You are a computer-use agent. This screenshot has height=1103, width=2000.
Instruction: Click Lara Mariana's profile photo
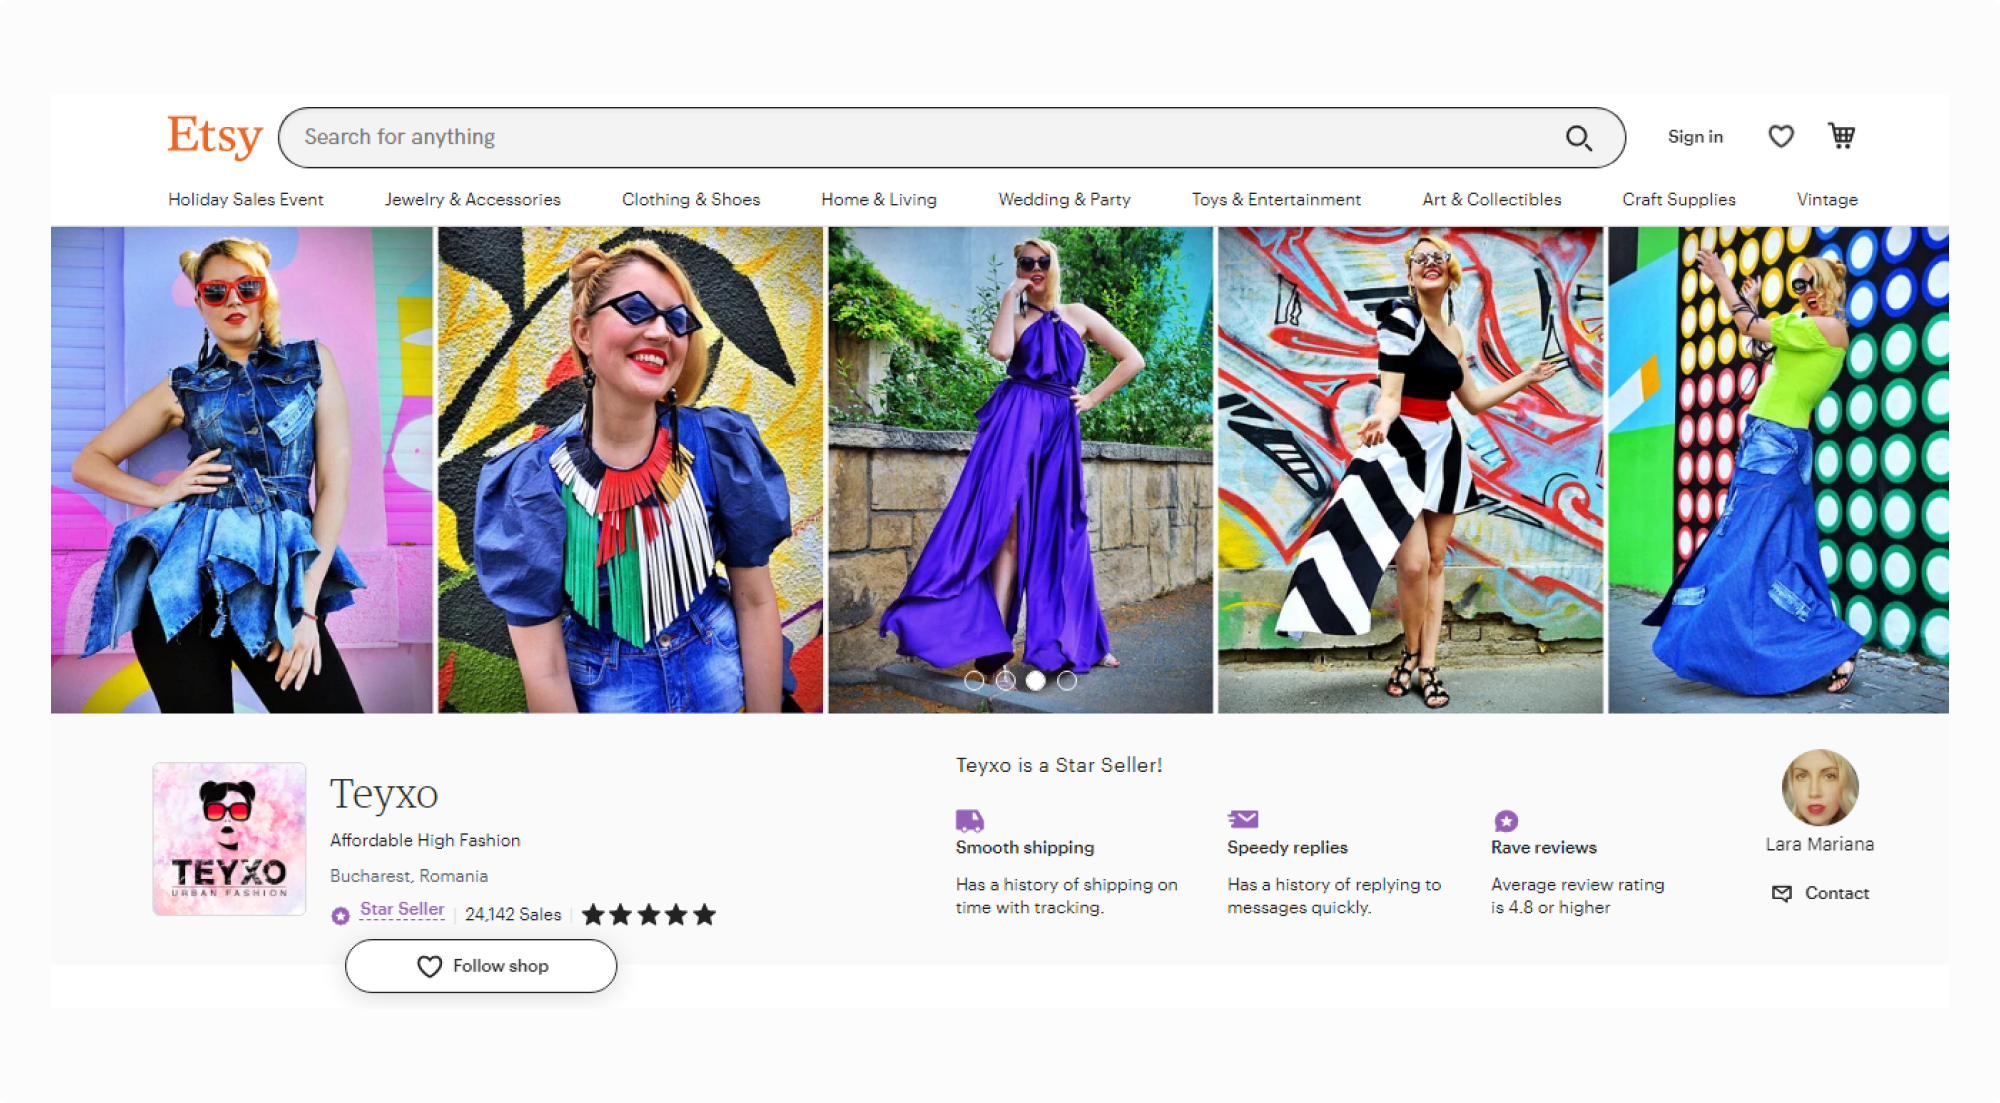coord(1819,788)
